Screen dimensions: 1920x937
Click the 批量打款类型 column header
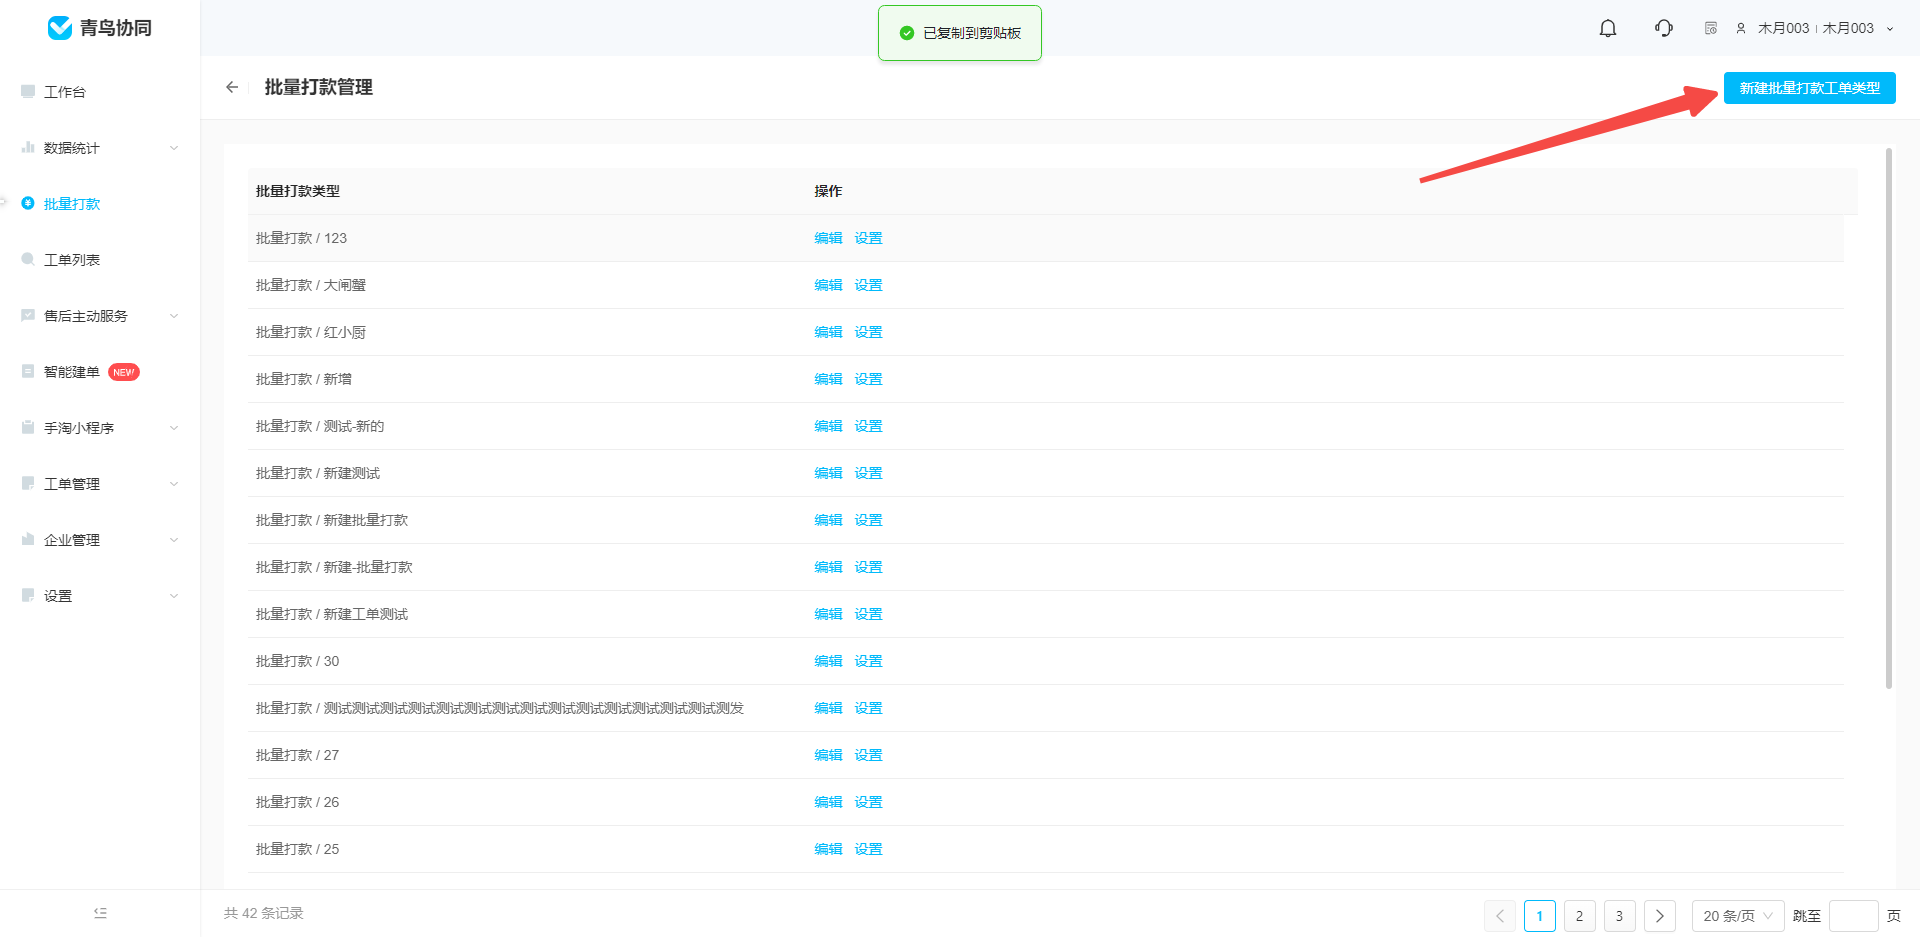(298, 191)
